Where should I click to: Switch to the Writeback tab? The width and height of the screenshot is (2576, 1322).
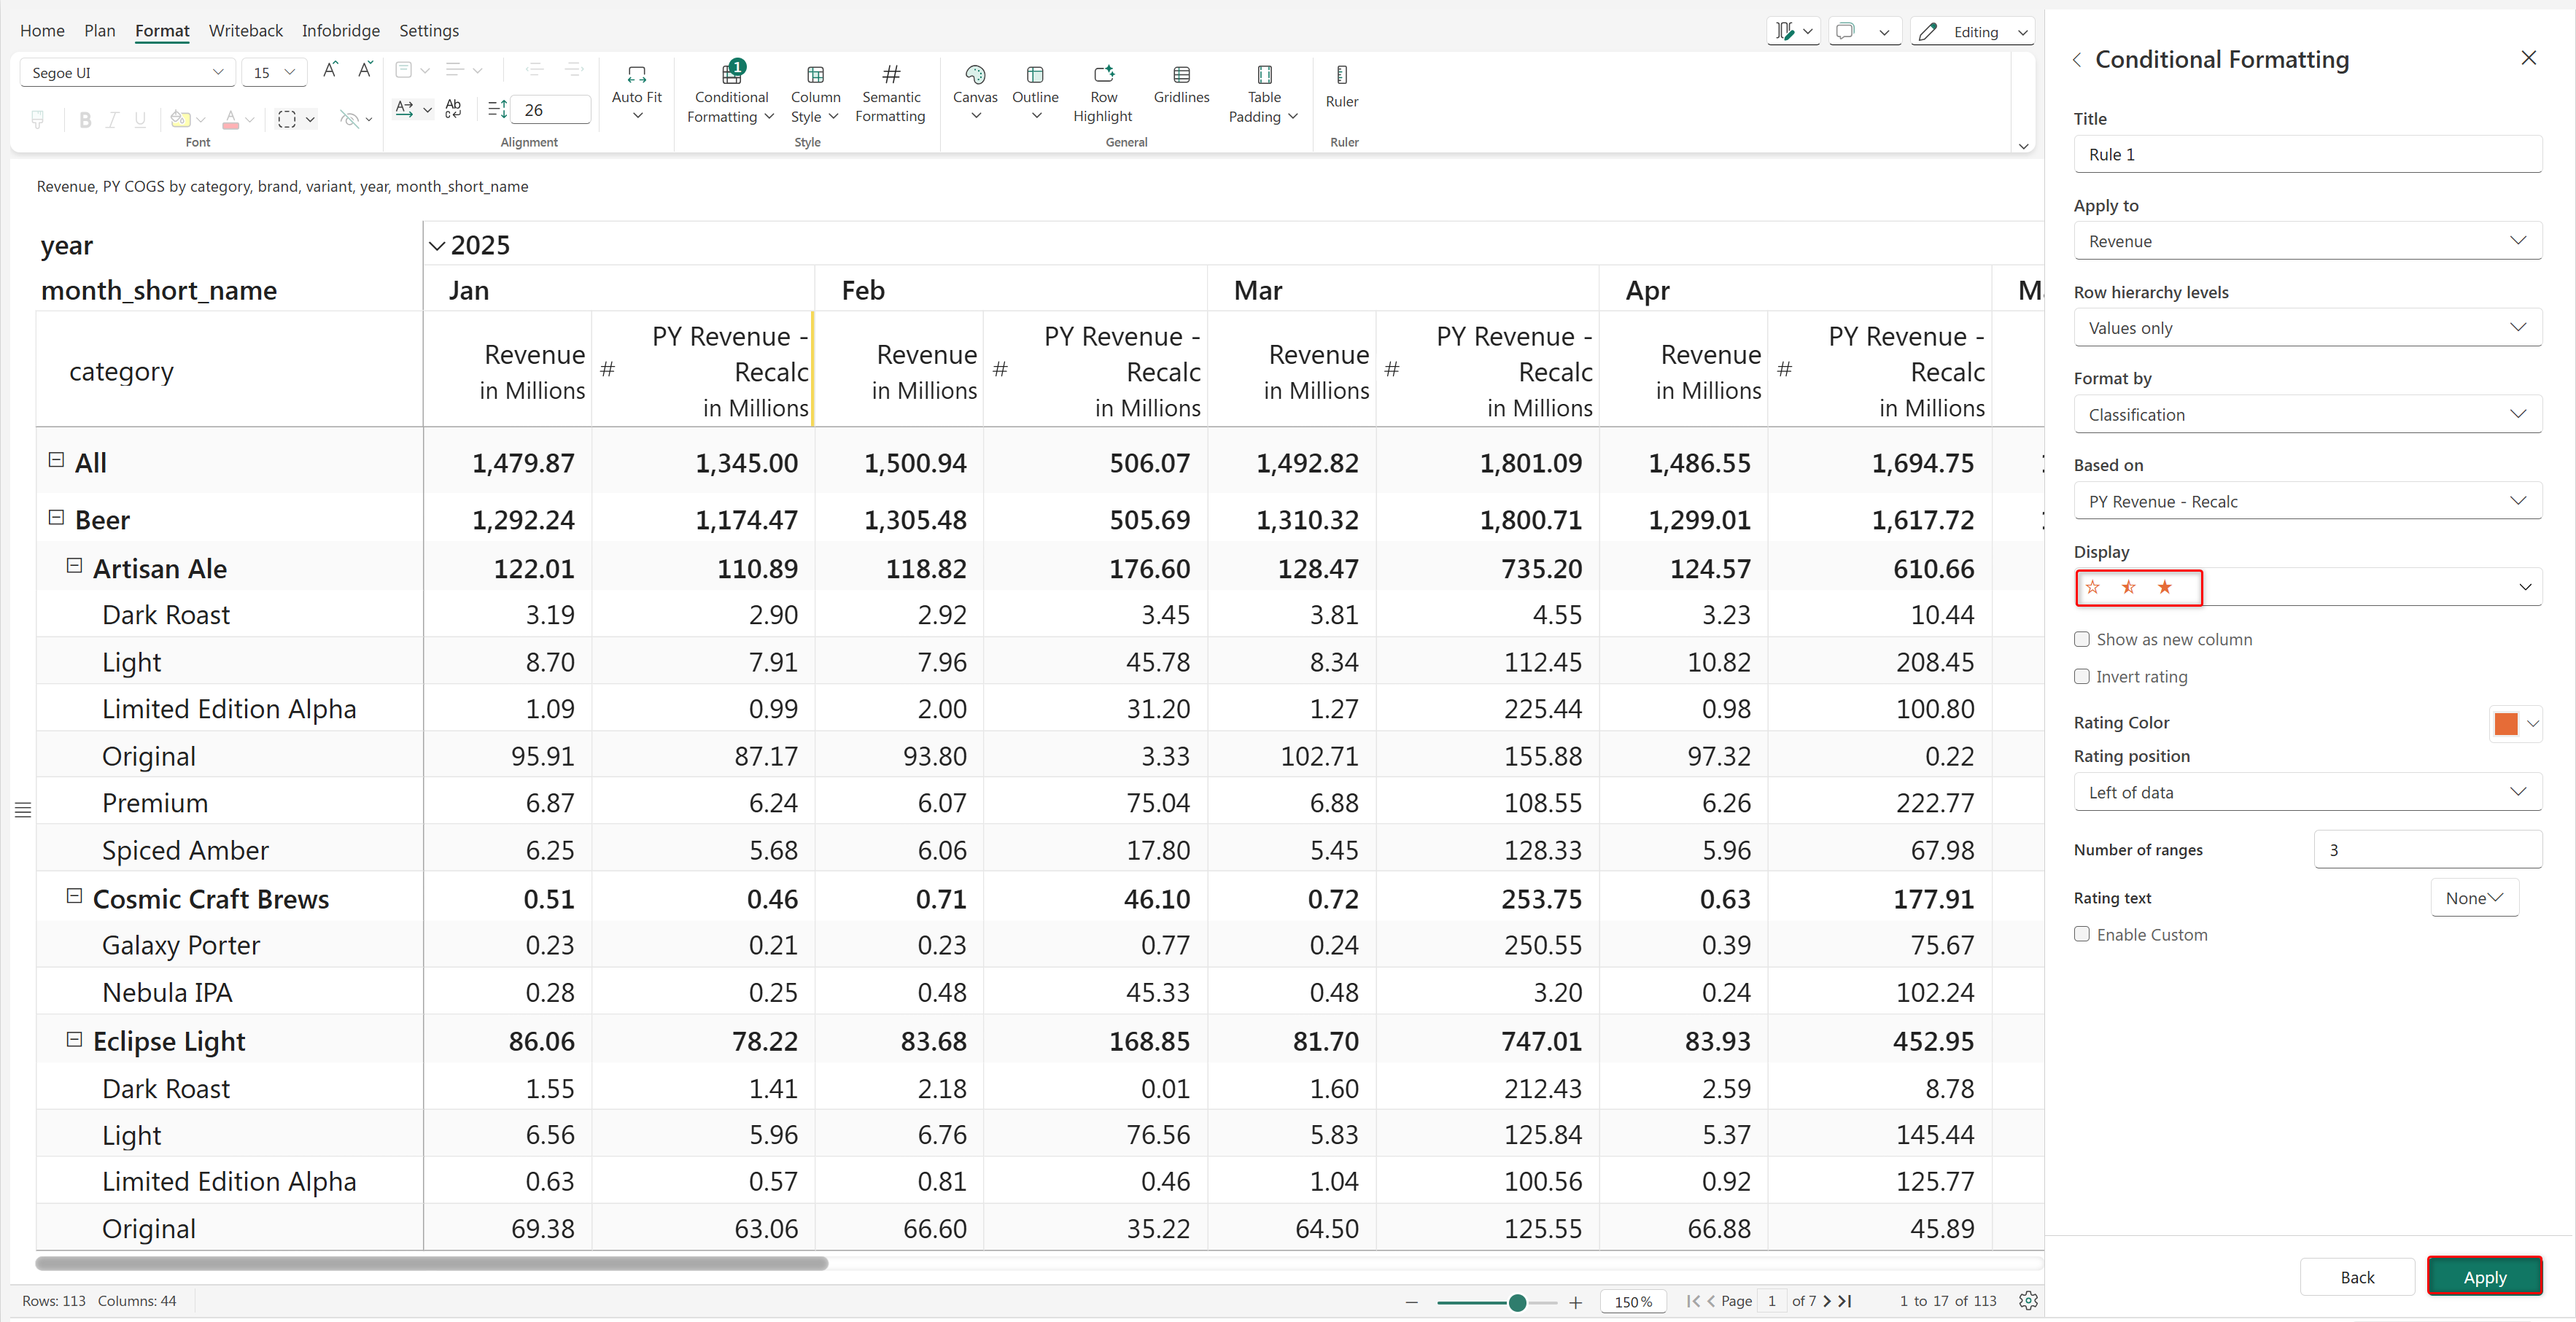(x=245, y=31)
